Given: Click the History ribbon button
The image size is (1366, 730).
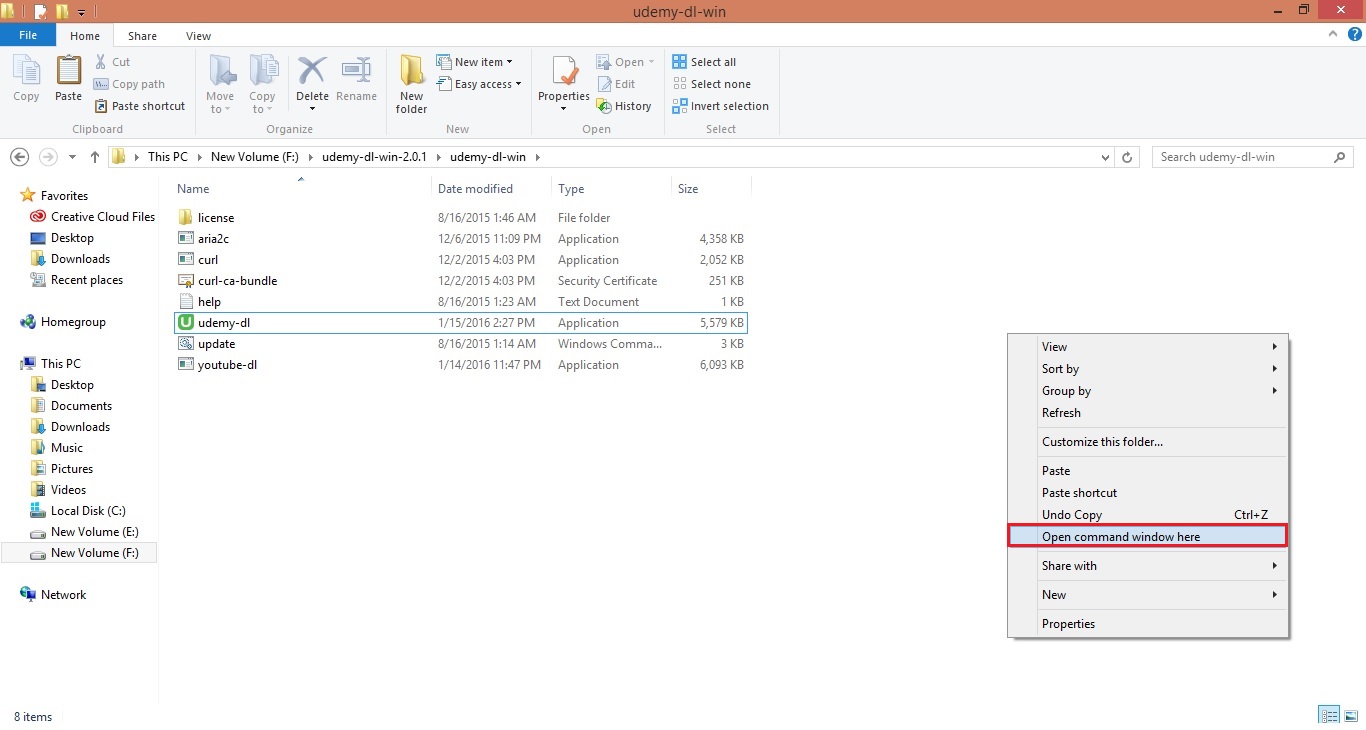Looking at the screenshot, I should click(x=624, y=106).
